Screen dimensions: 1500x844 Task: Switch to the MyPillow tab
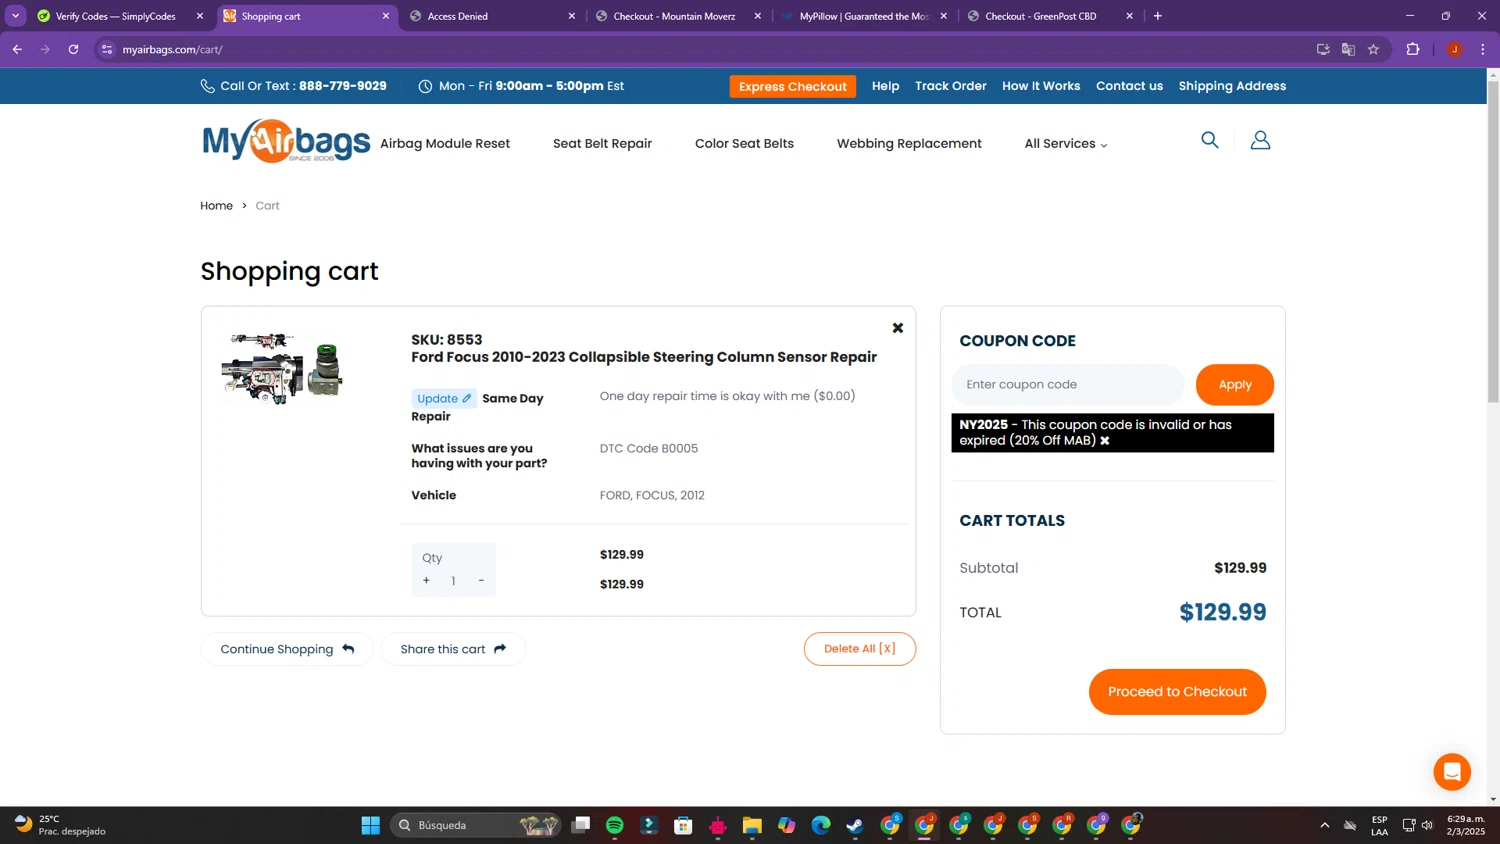[862, 16]
